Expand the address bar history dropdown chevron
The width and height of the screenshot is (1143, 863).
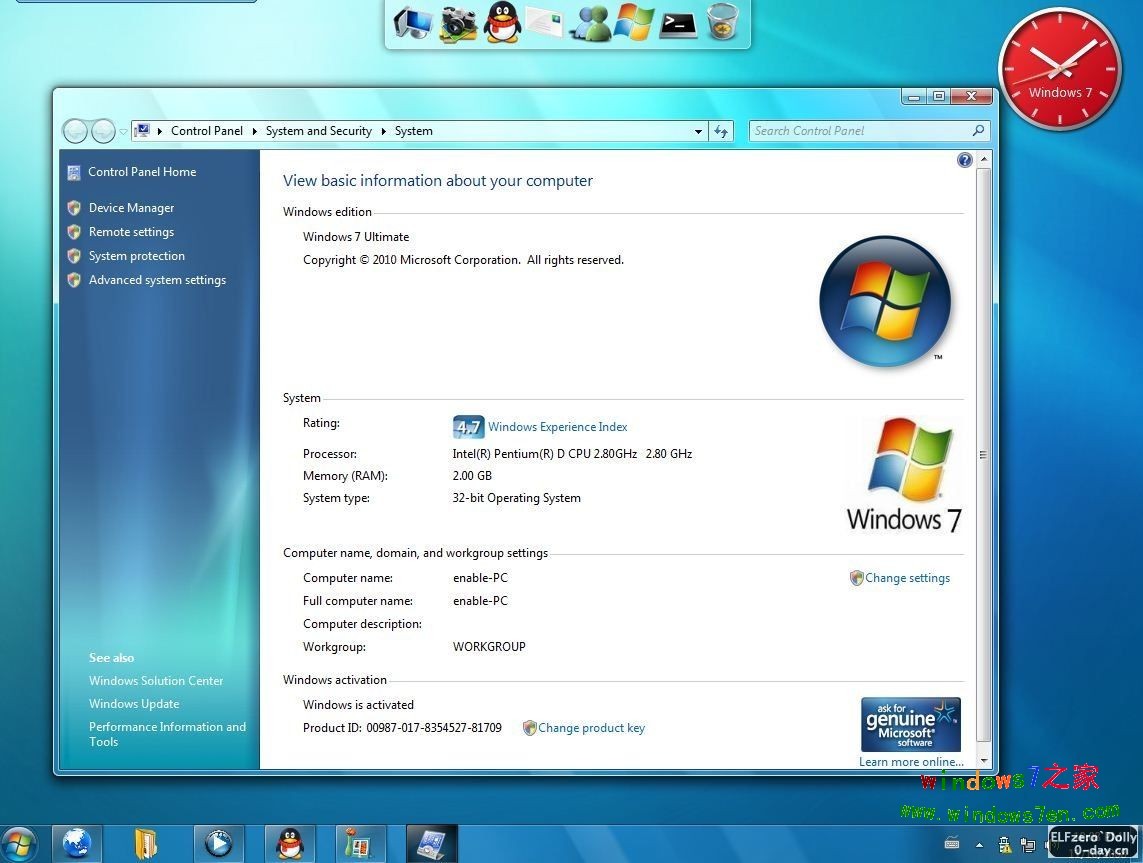pyautogui.click(x=123, y=131)
